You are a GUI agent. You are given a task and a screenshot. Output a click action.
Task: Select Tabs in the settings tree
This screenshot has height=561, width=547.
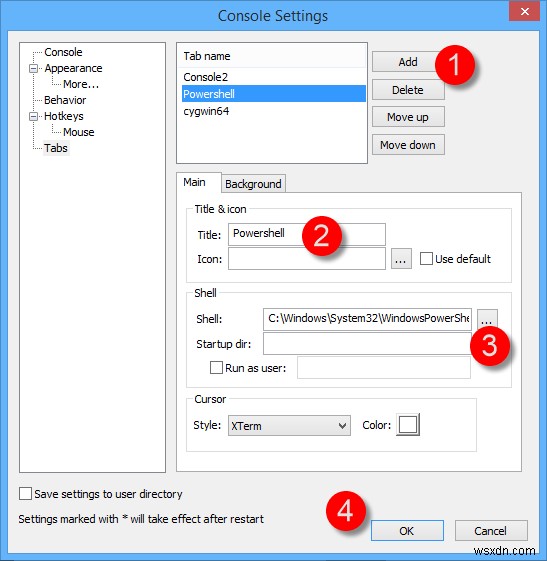tap(56, 148)
